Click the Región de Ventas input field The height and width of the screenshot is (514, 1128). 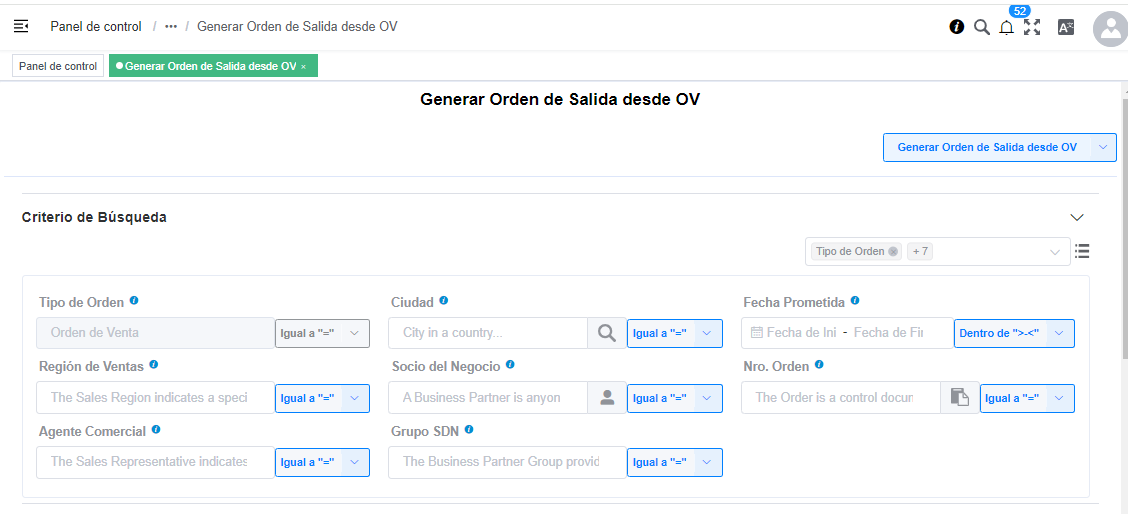[155, 398]
